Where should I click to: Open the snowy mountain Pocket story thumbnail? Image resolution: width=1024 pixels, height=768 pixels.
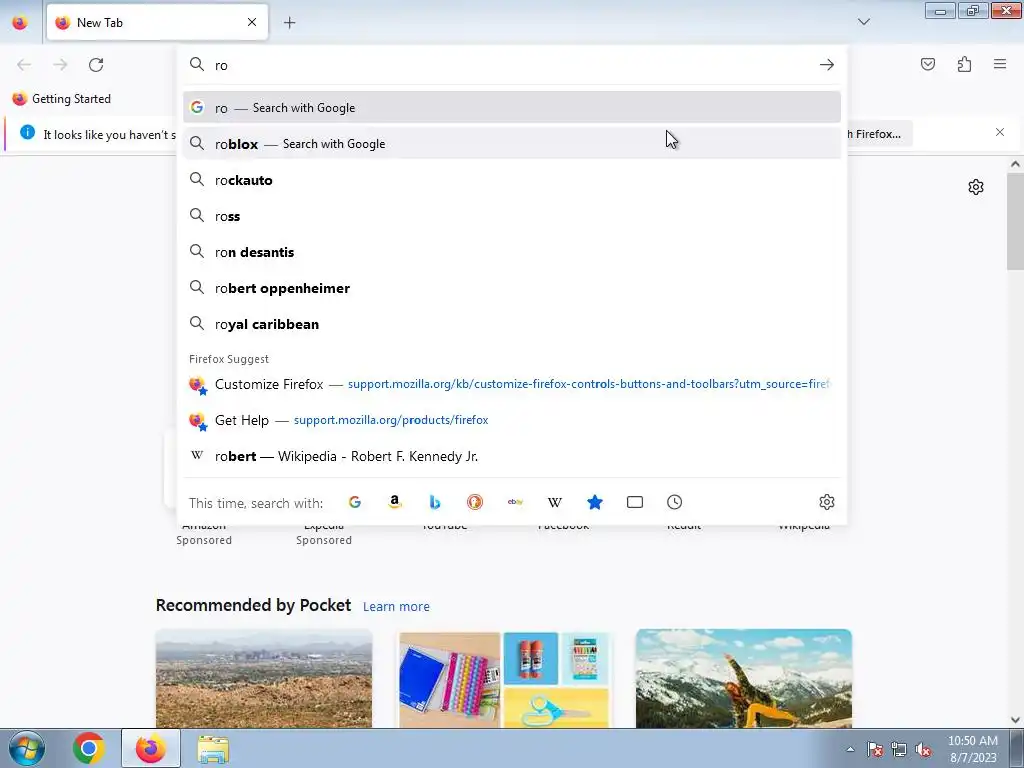744,679
